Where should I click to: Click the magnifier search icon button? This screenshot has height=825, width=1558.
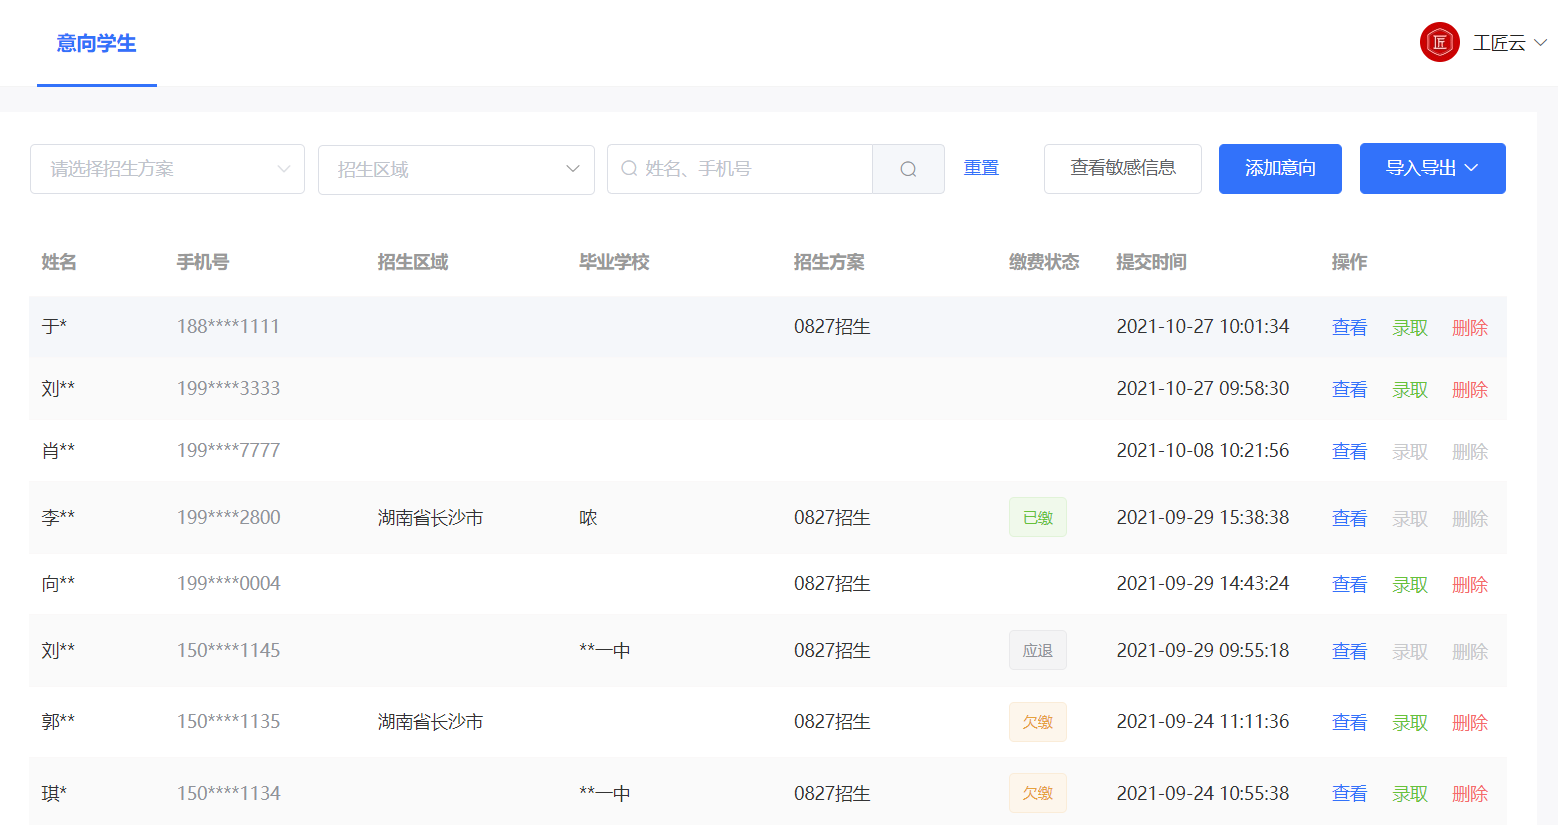(x=907, y=169)
